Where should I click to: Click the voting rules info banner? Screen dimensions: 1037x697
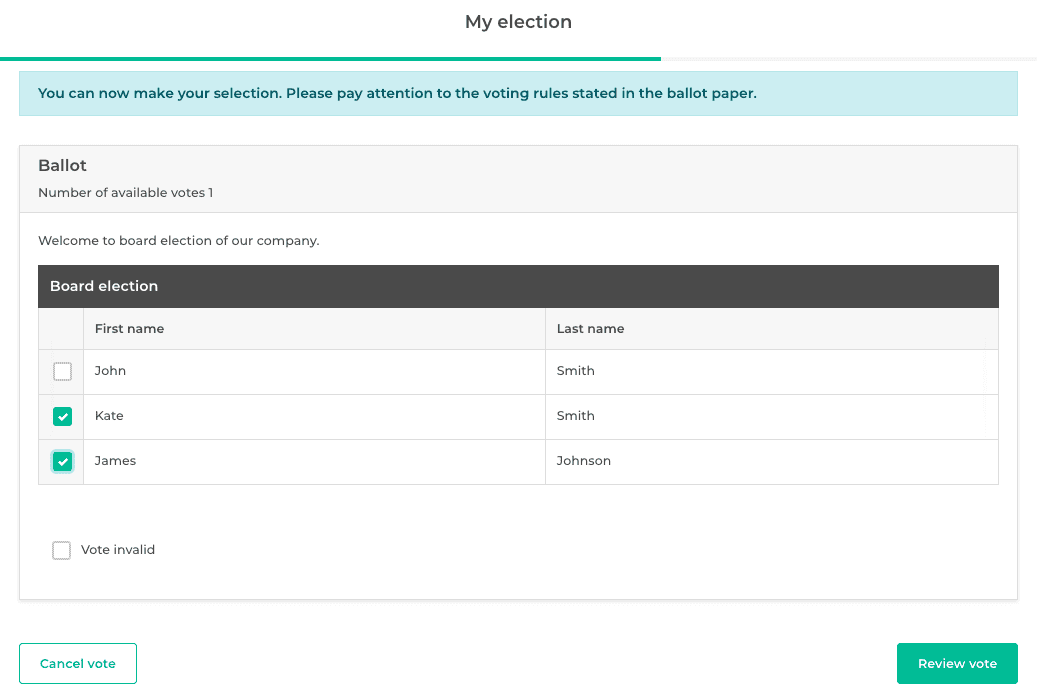tap(518, 94)
